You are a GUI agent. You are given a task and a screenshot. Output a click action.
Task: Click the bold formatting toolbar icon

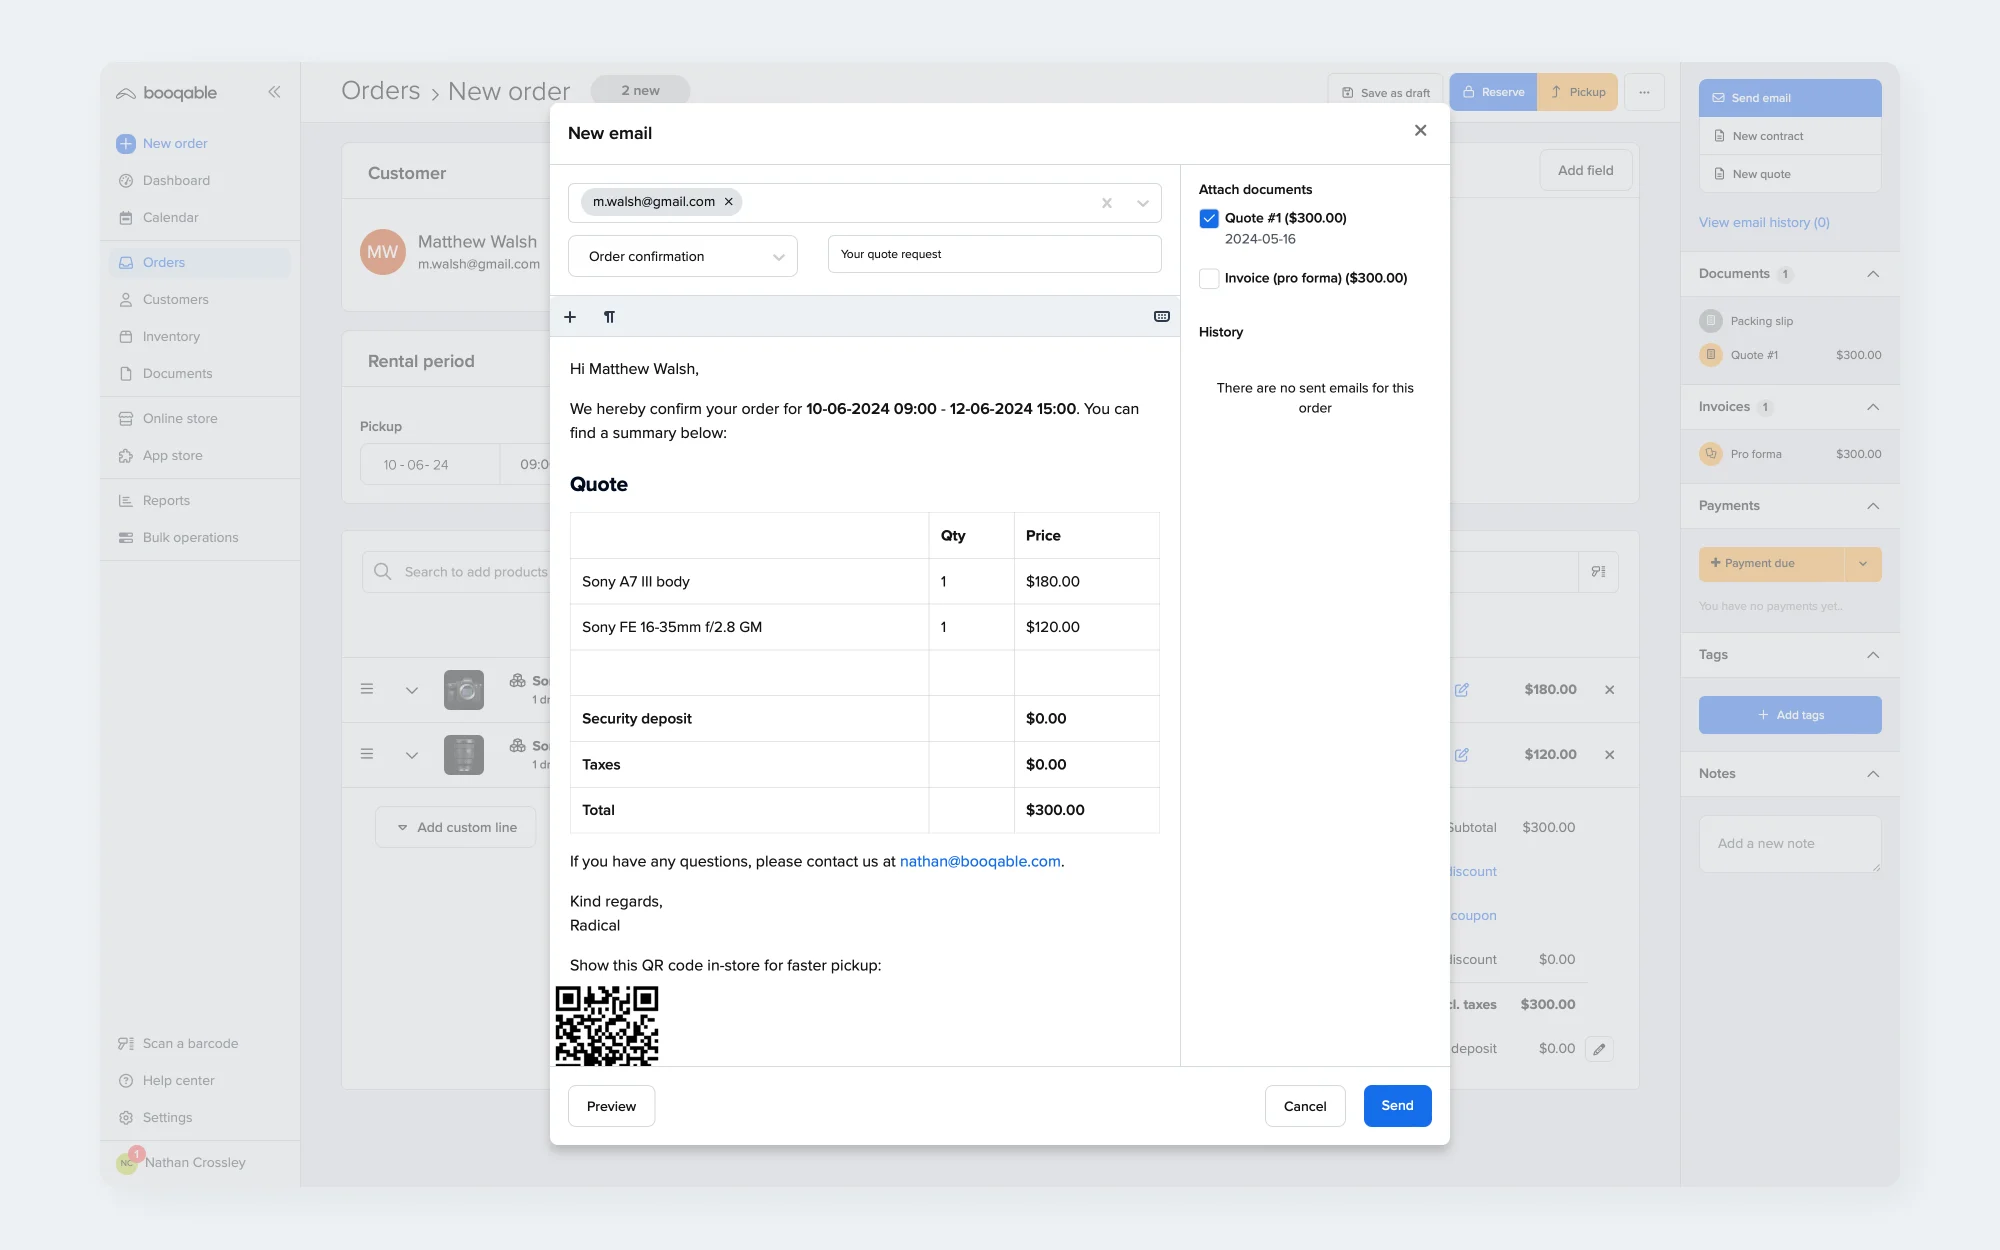coord(608,317)
